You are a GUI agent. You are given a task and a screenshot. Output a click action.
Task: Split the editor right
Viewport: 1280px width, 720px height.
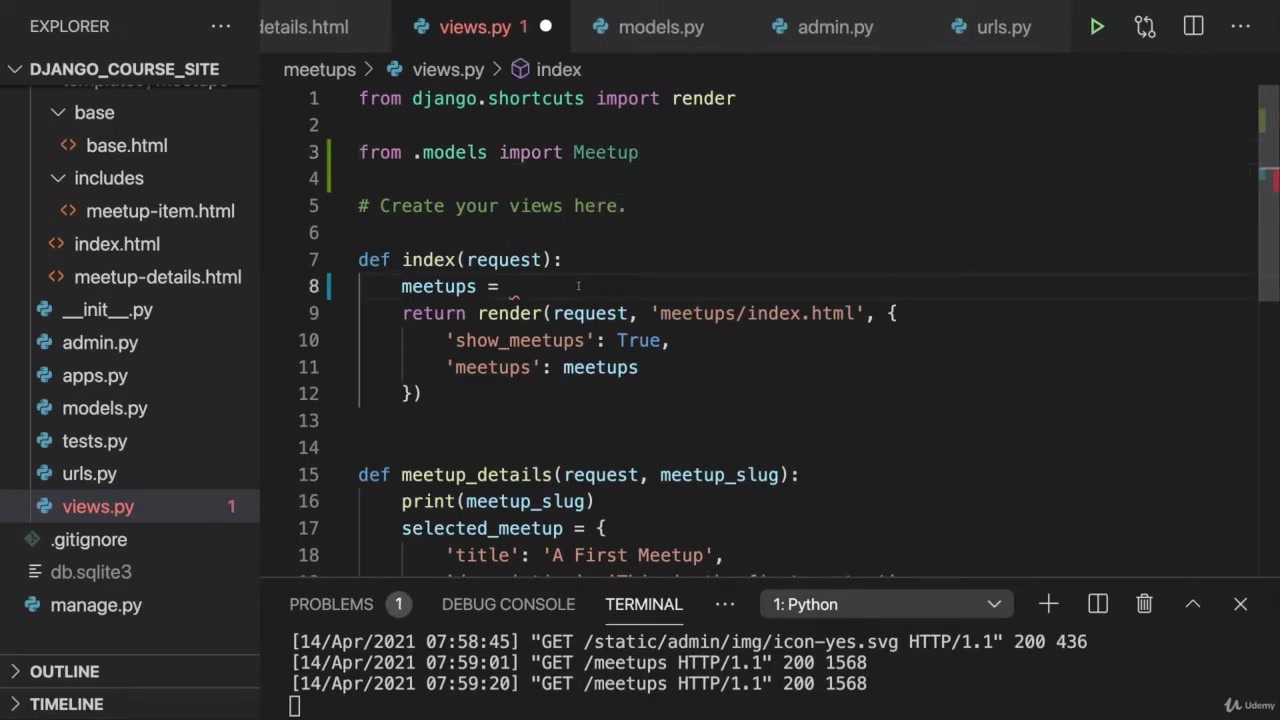1193,27
